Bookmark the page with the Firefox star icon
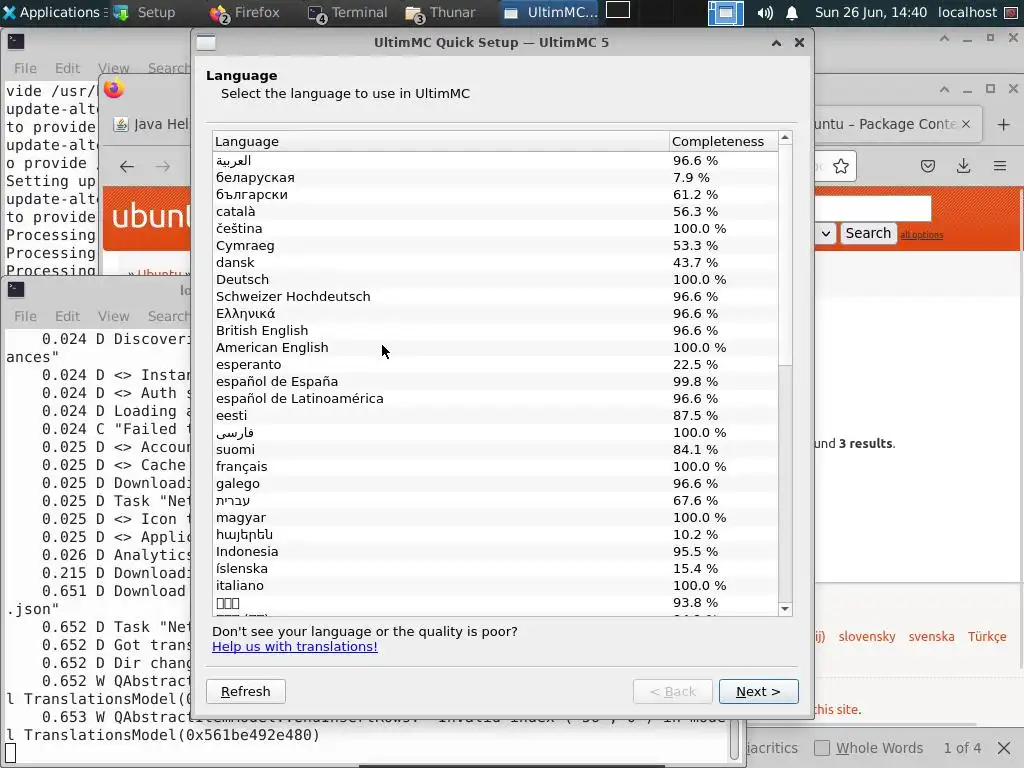This screenshot has height=768, width=1024. coord(841,167)
